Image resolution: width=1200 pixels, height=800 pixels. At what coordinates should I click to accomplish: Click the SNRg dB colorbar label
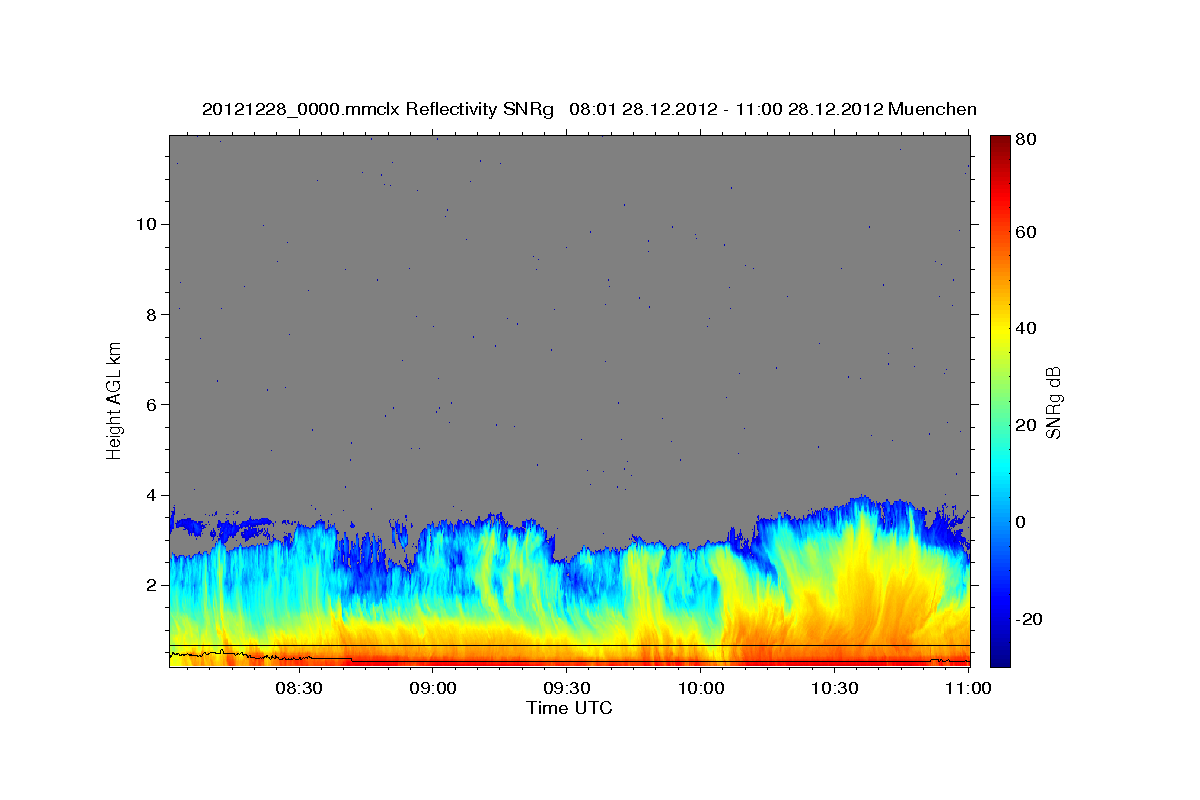pyautogui.click(x=1053, y=402)
